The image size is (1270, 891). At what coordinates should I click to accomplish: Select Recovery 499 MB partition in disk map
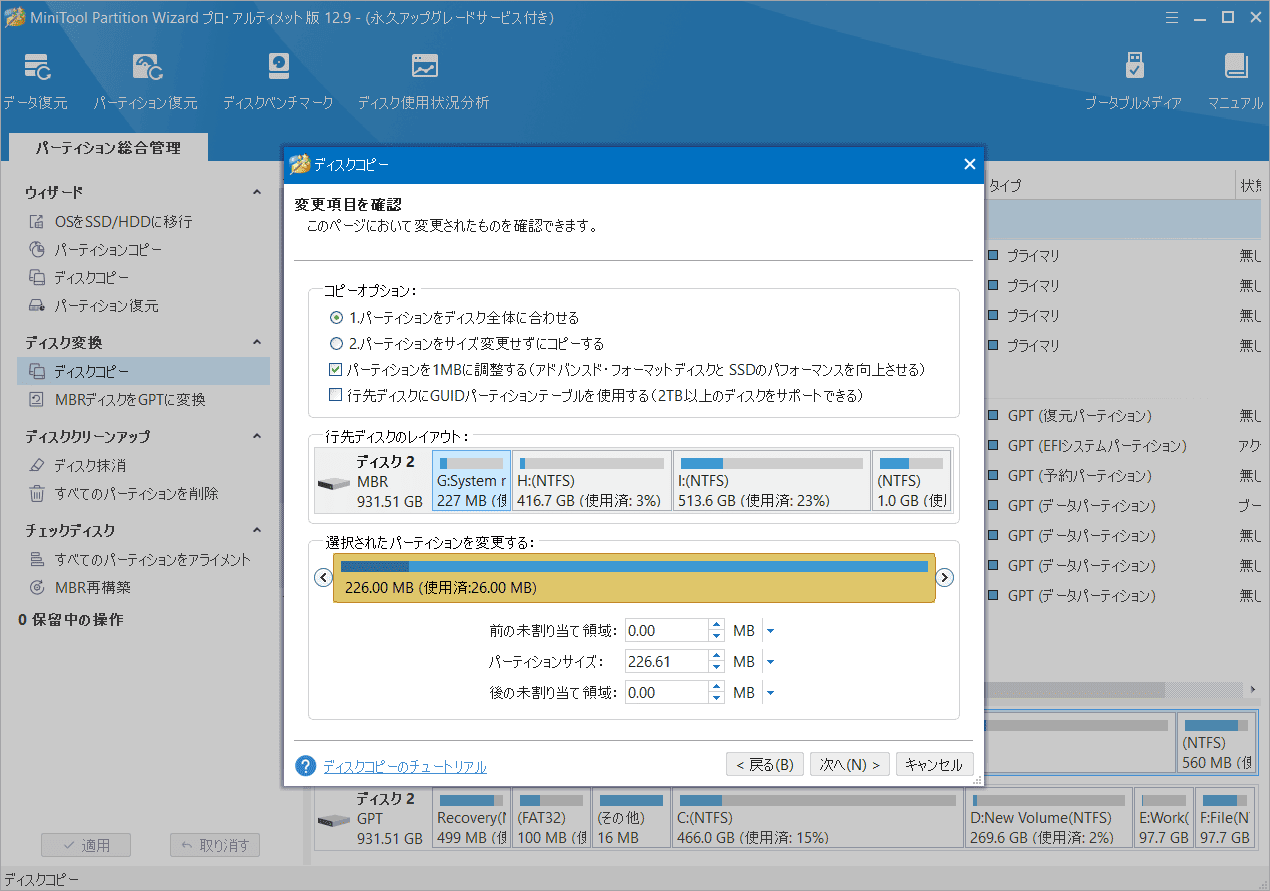(x=471, y=818)
